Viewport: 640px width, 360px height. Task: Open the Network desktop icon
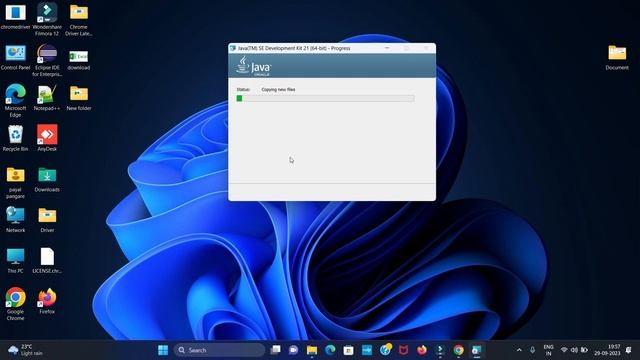pos(16,220)
